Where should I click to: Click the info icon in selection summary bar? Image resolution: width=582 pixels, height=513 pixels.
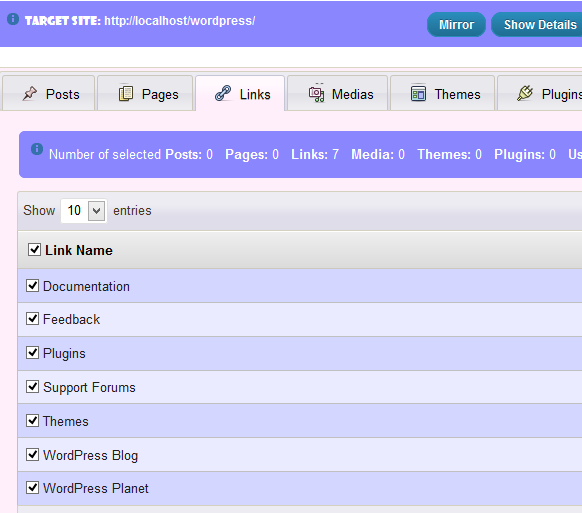coord(37,149)
